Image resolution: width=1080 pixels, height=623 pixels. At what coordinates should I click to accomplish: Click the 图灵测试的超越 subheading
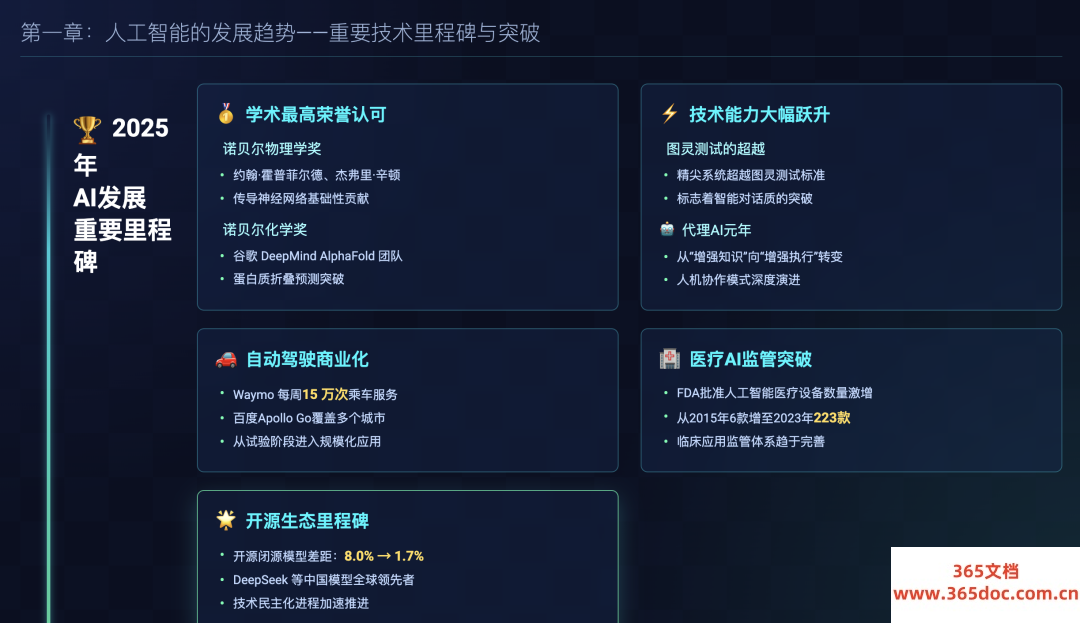coord(716,149)
